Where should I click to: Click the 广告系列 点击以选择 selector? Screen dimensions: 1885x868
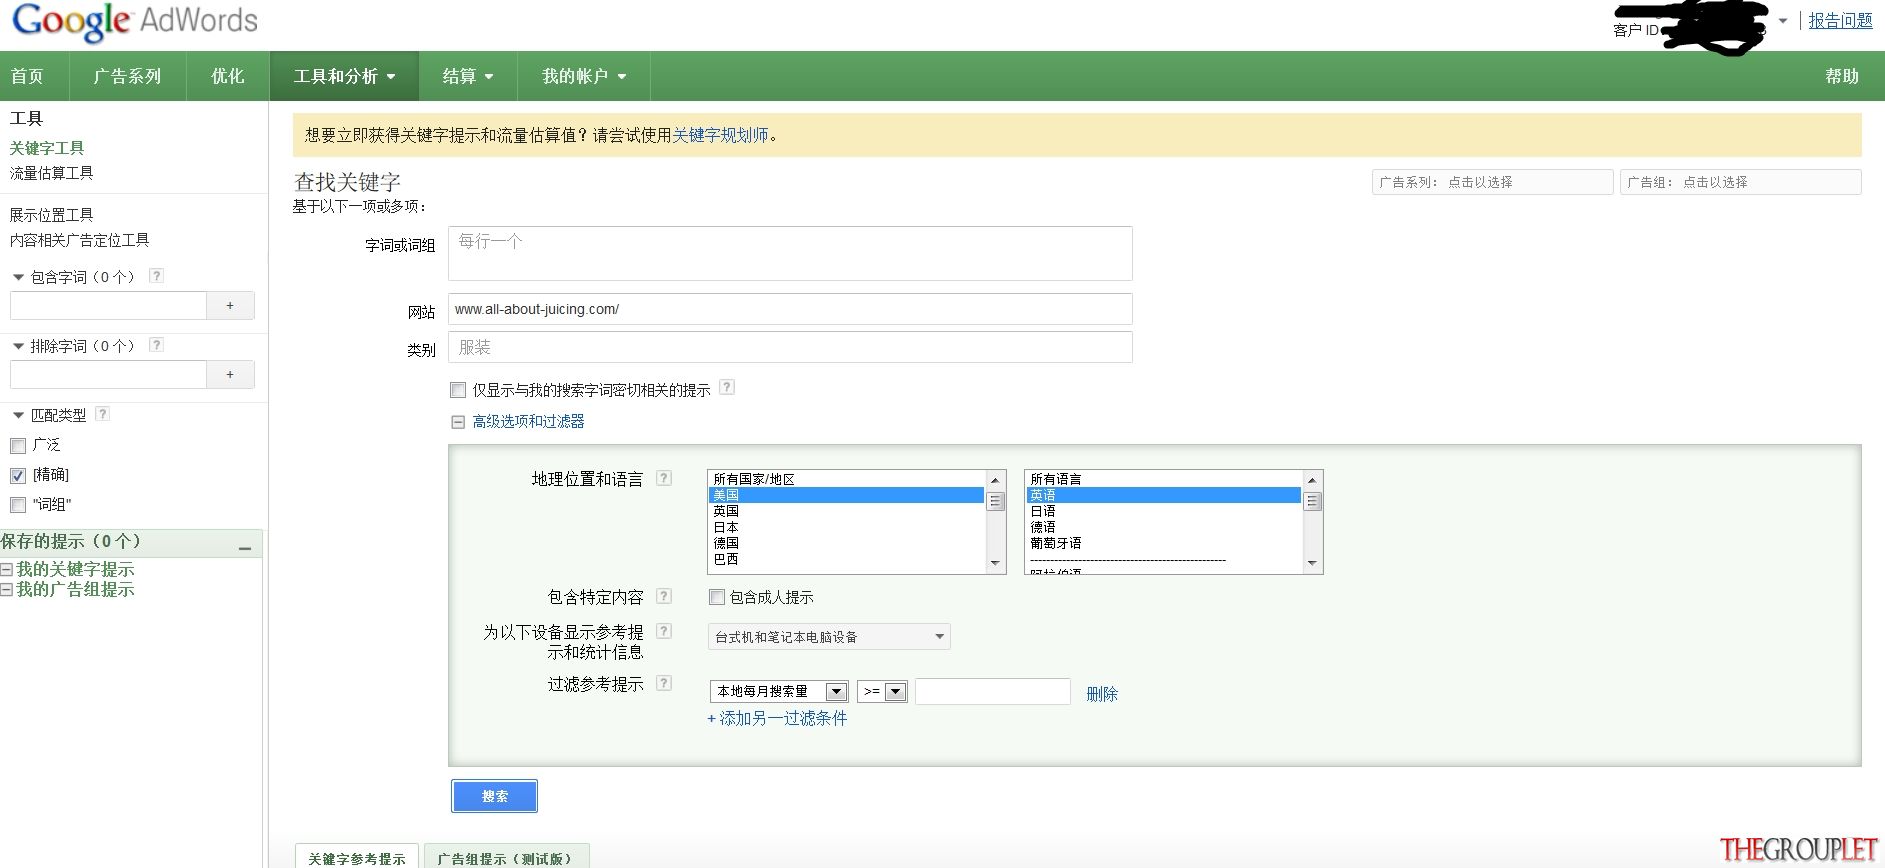tap(1492, 182)
